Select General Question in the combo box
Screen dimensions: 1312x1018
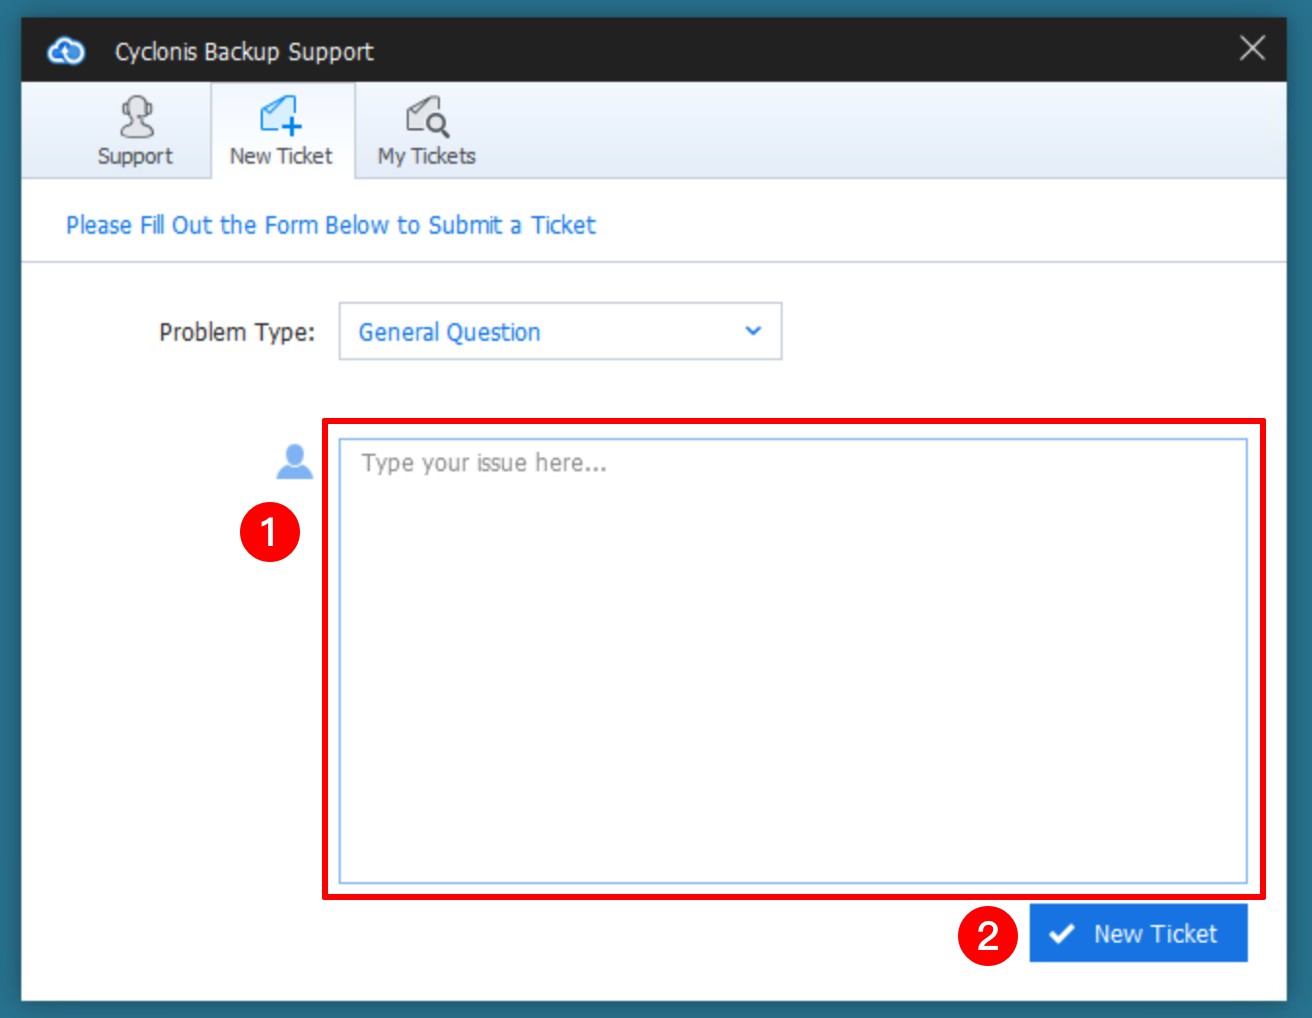pos(447,331)
